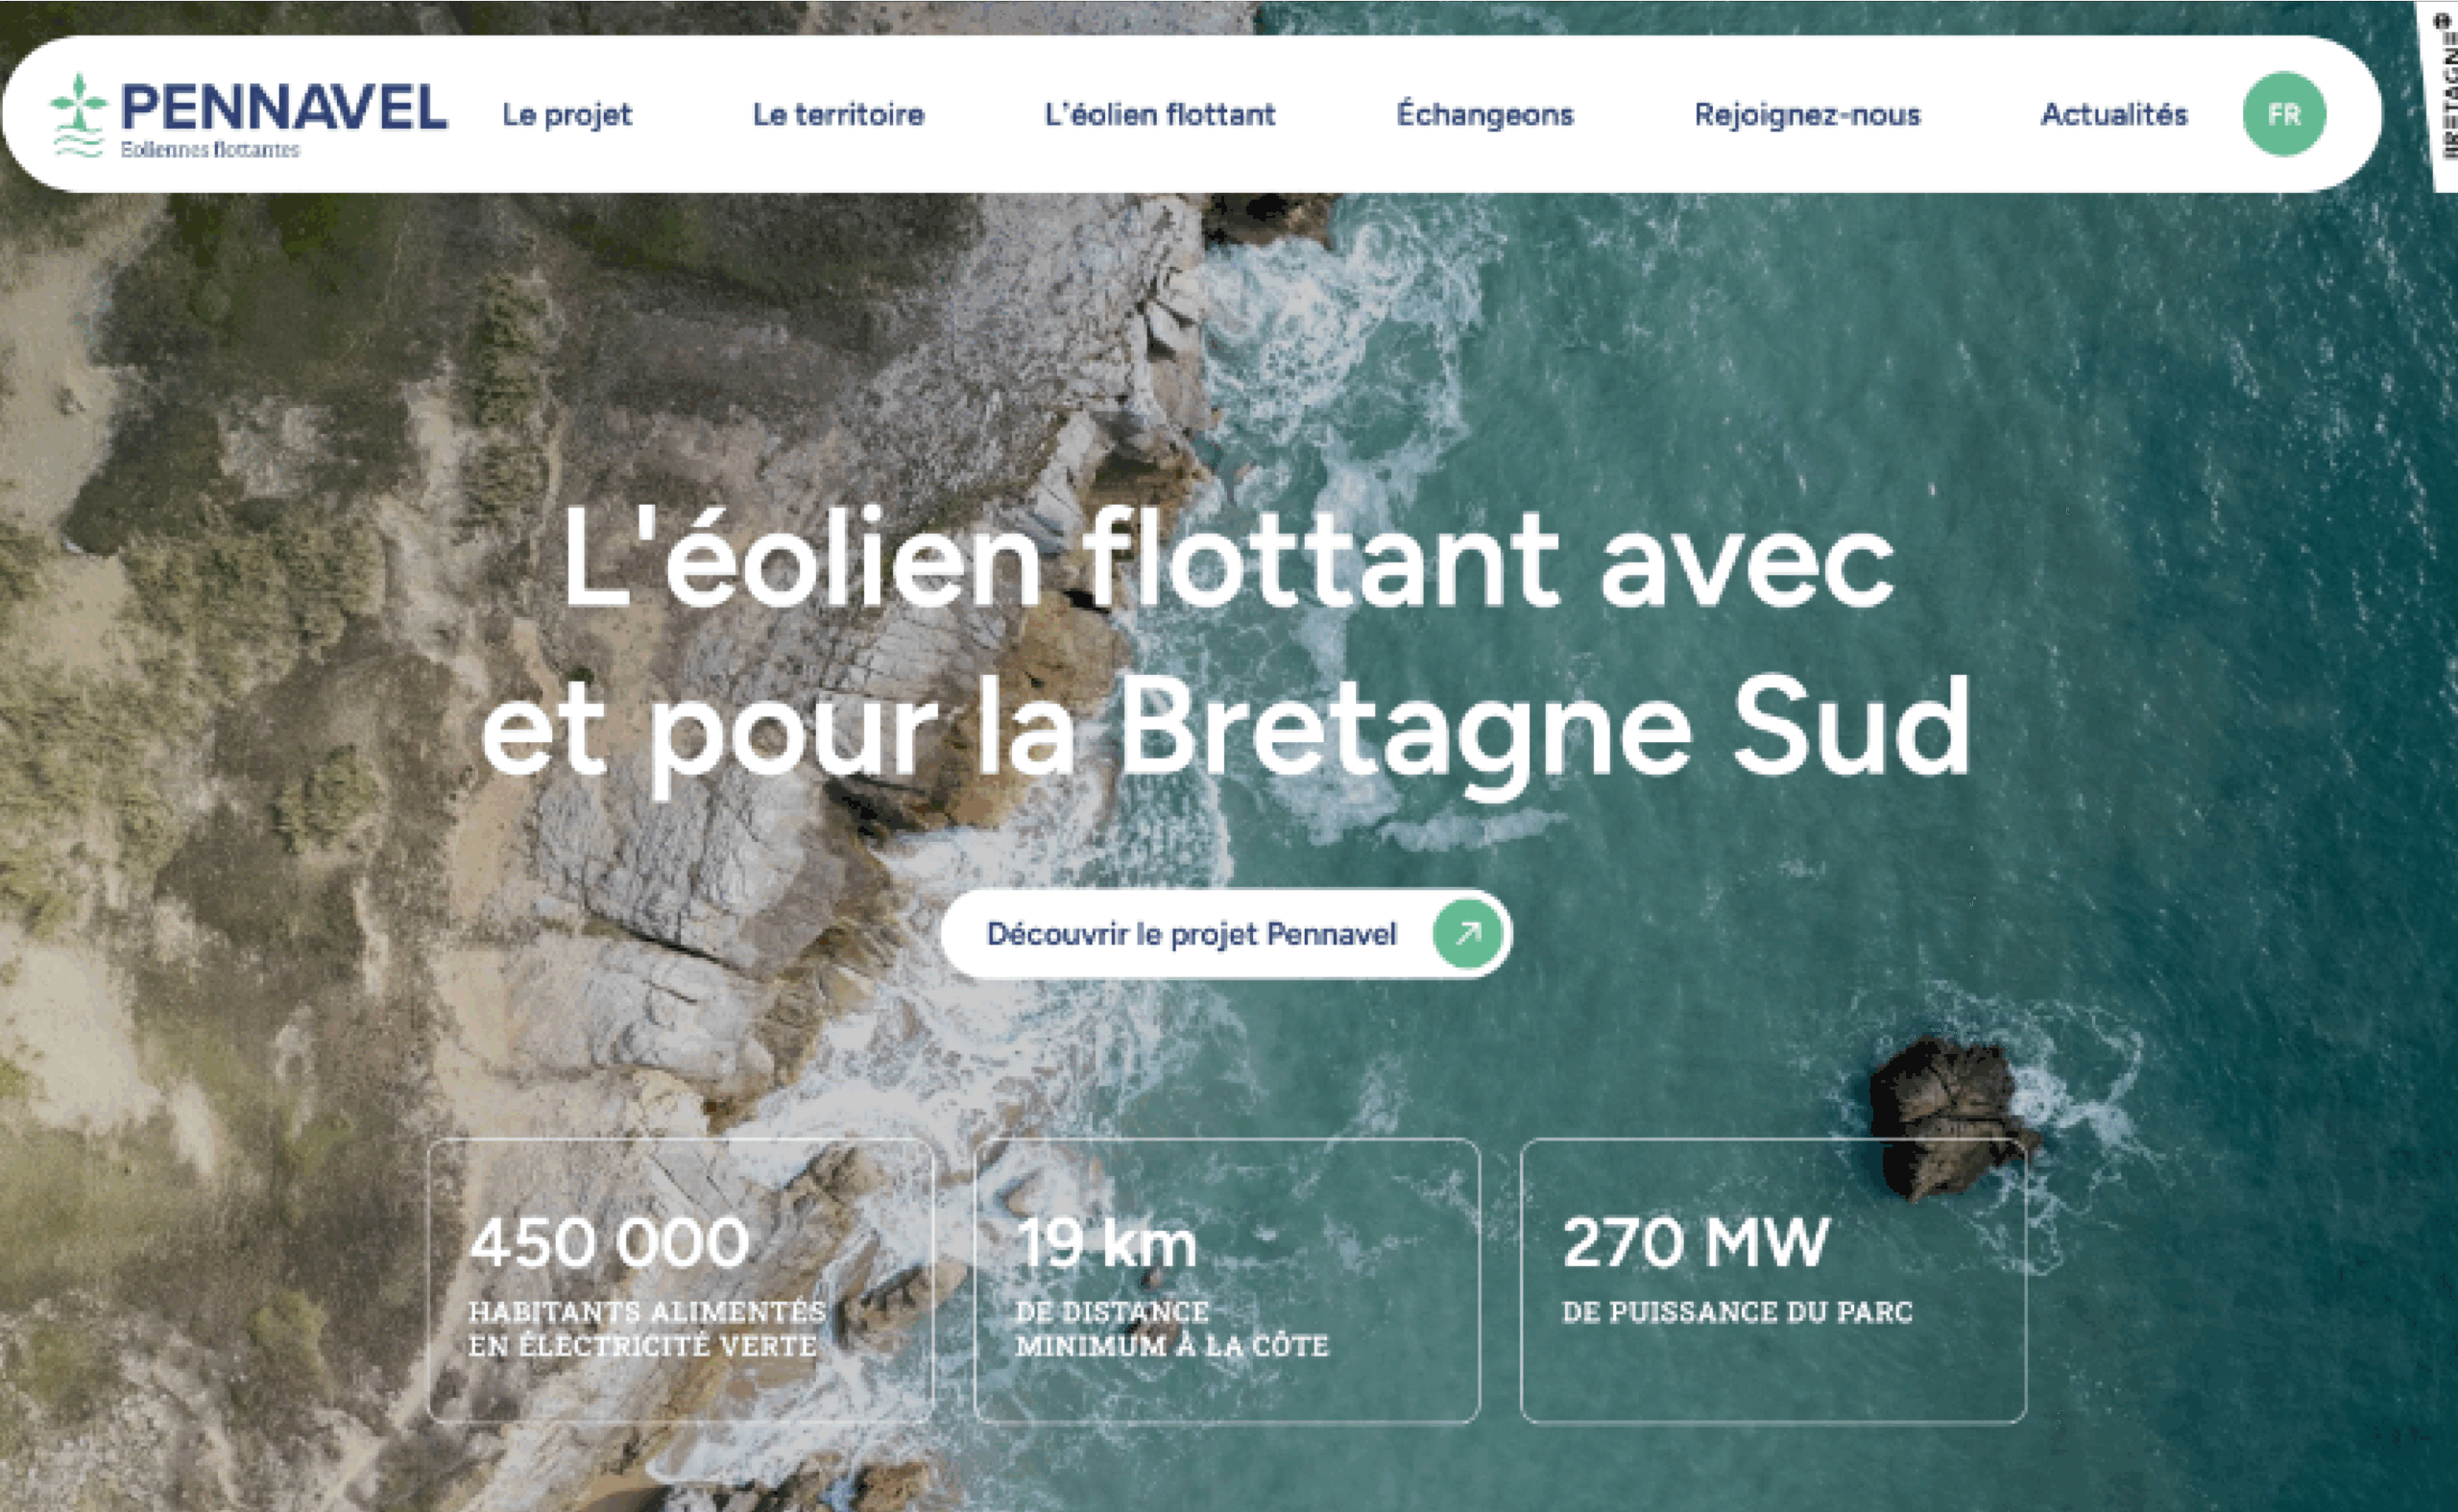This screenshot has width=2458, height=1512.
Task: Open the FR language selector circle
Action: coord(2284,114)
